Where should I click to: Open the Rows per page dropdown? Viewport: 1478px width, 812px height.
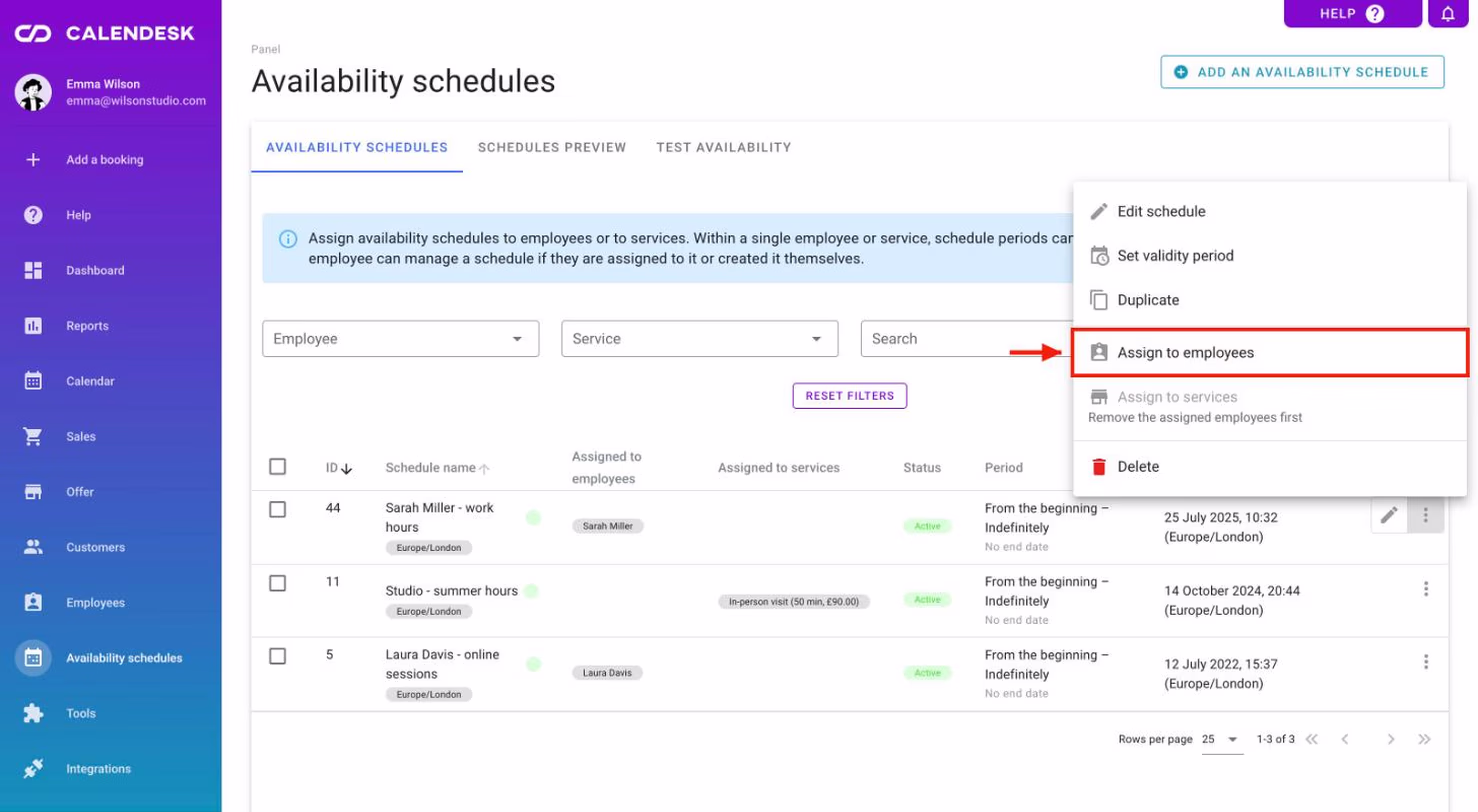[1222, 740]
